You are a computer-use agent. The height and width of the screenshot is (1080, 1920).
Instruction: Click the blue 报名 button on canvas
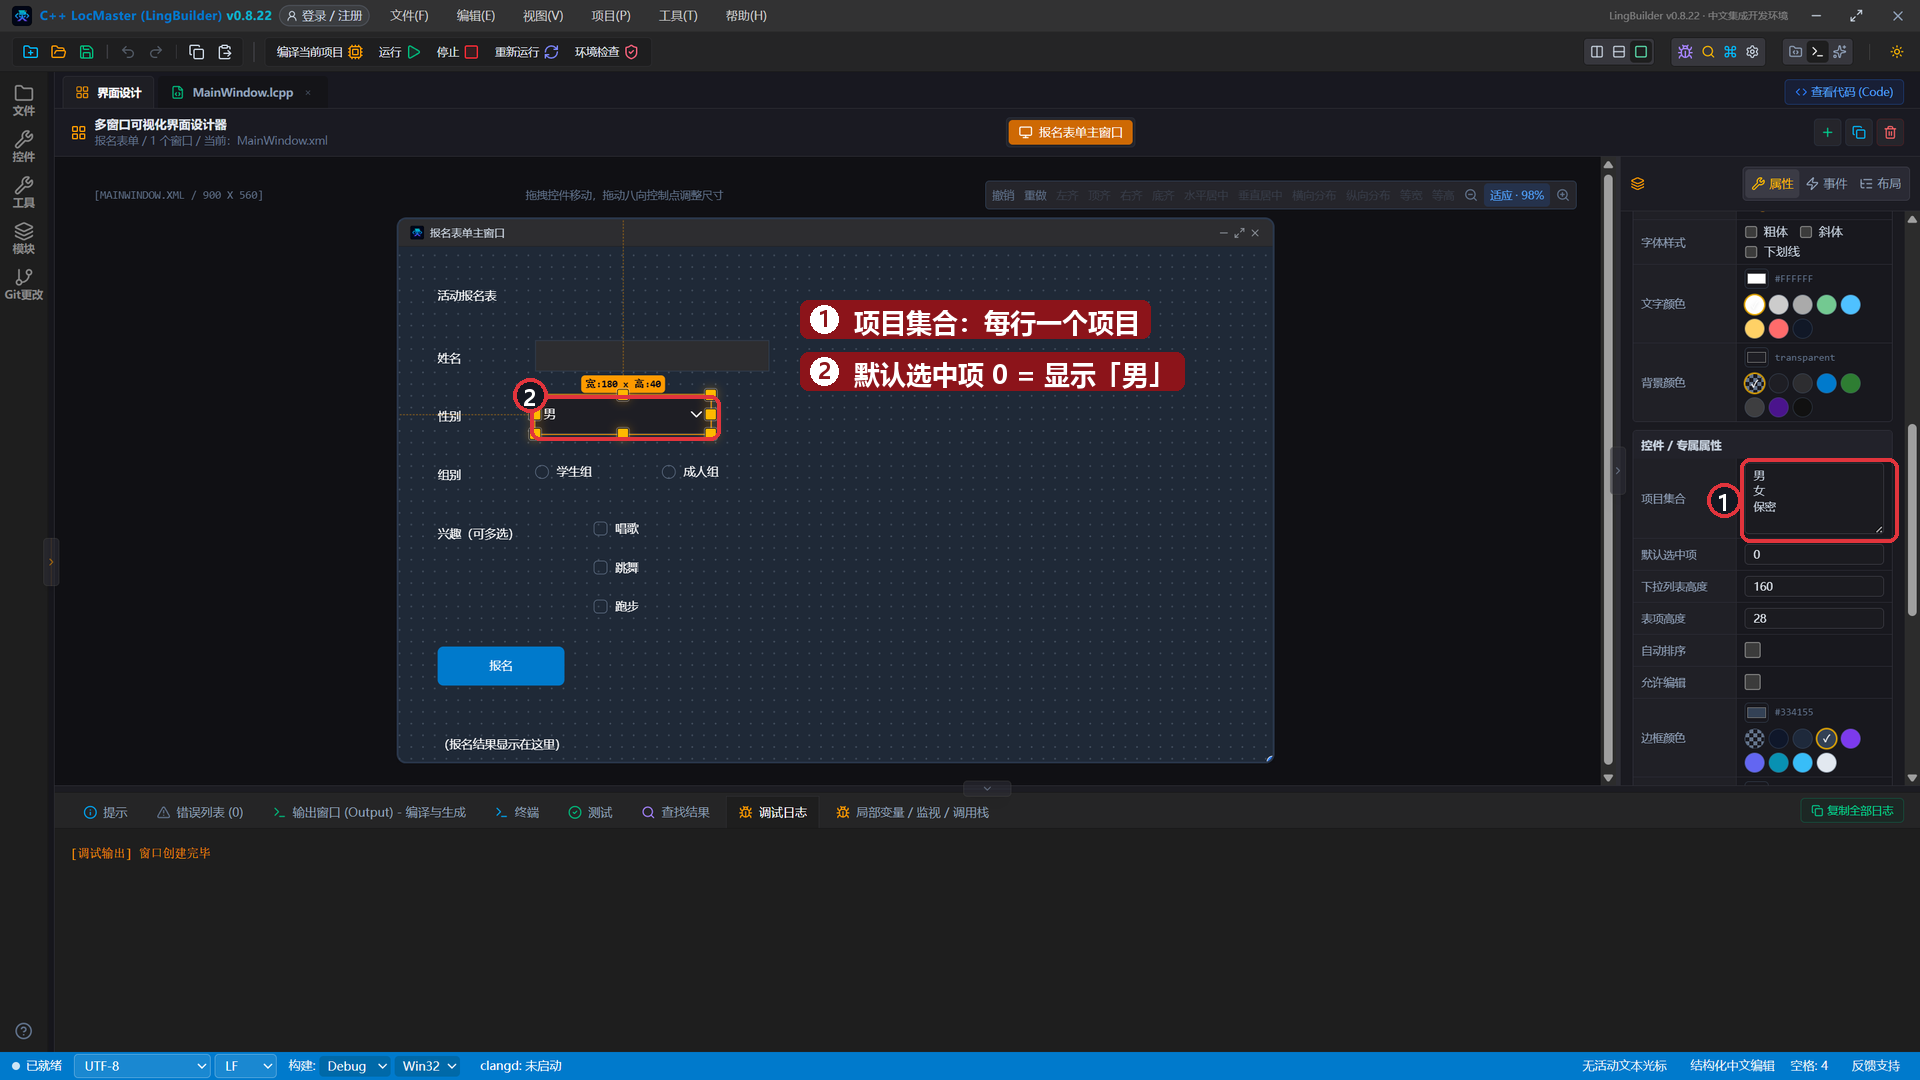pos(501,666)
